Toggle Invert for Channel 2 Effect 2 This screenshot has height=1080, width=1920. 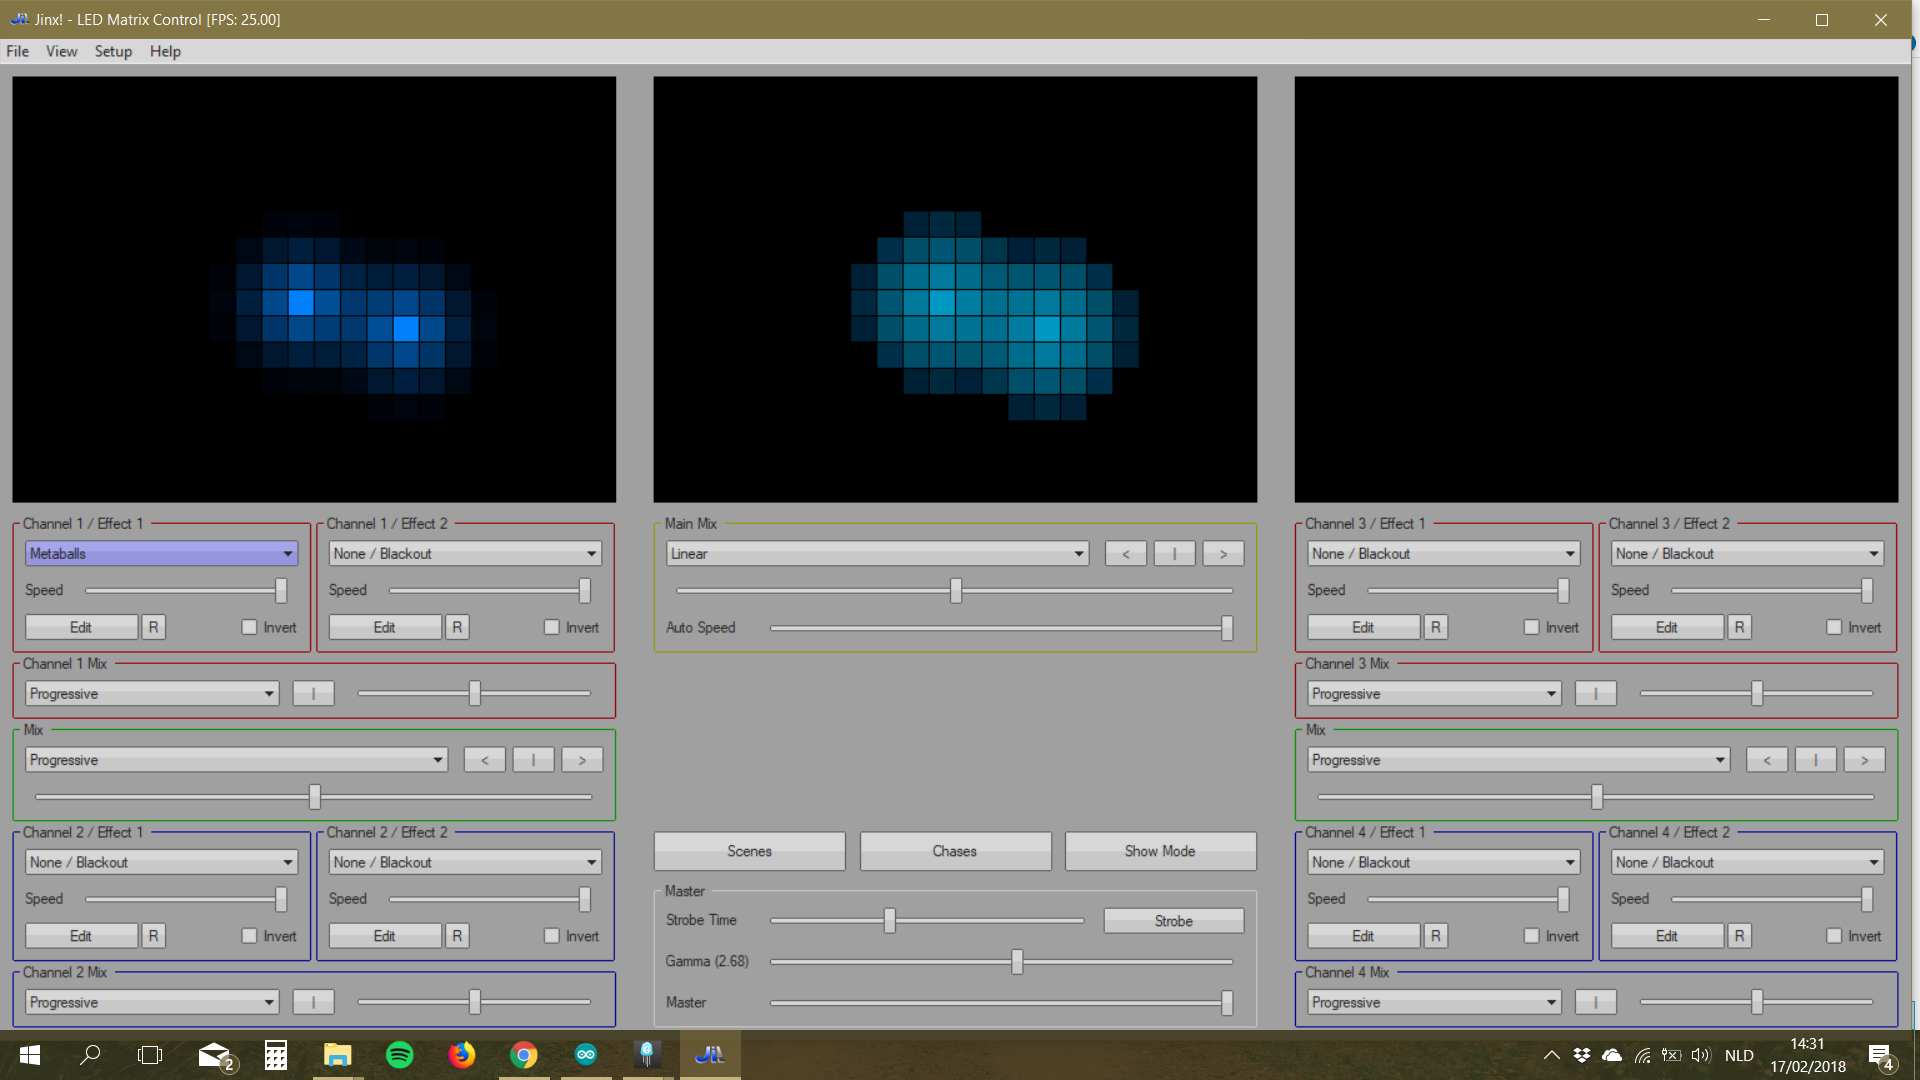click(552, 936)
